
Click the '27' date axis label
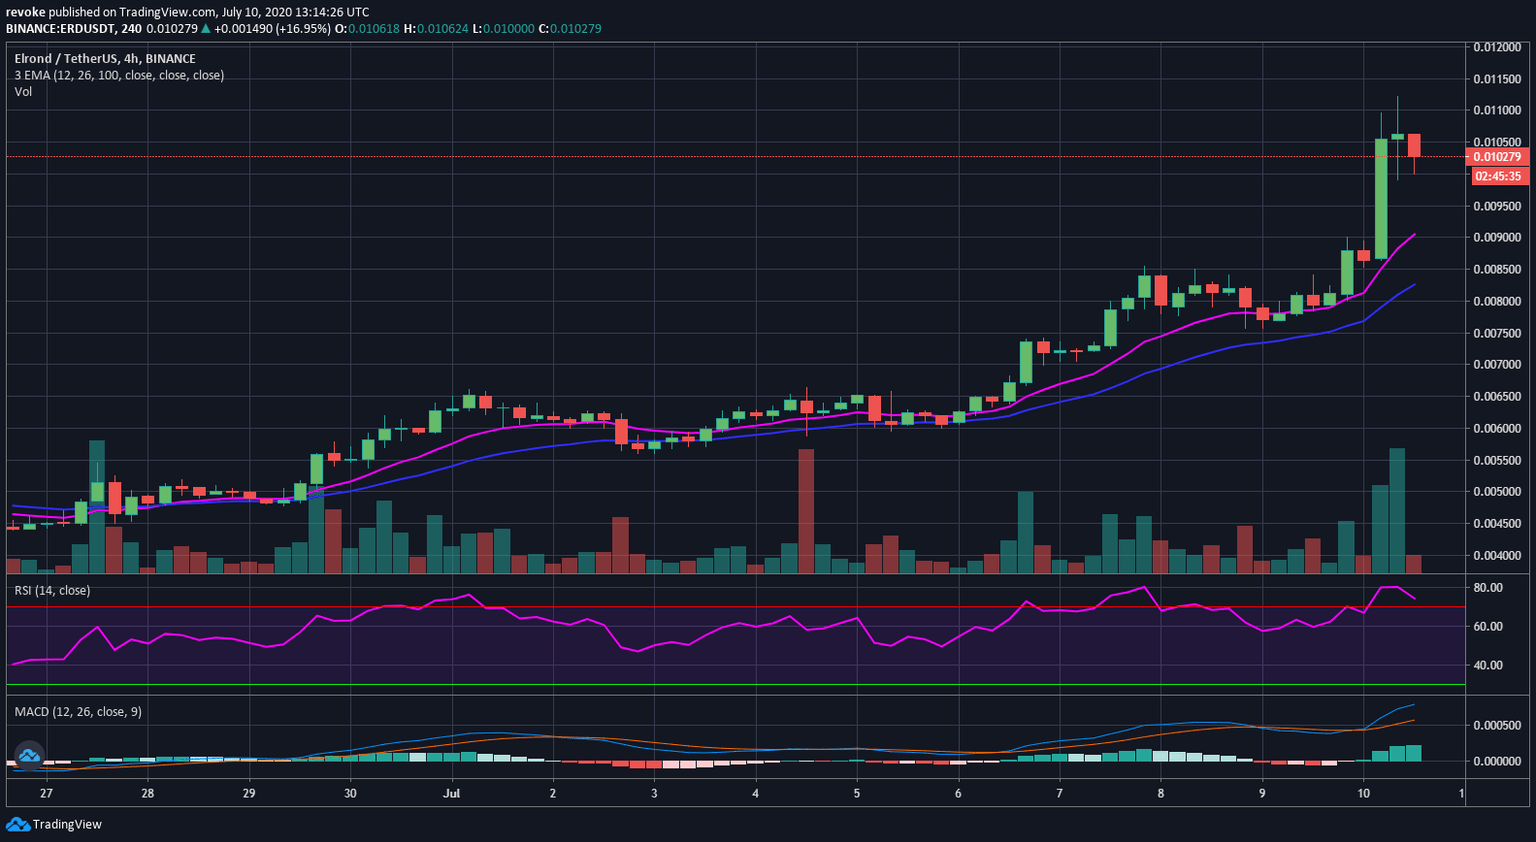46,793
